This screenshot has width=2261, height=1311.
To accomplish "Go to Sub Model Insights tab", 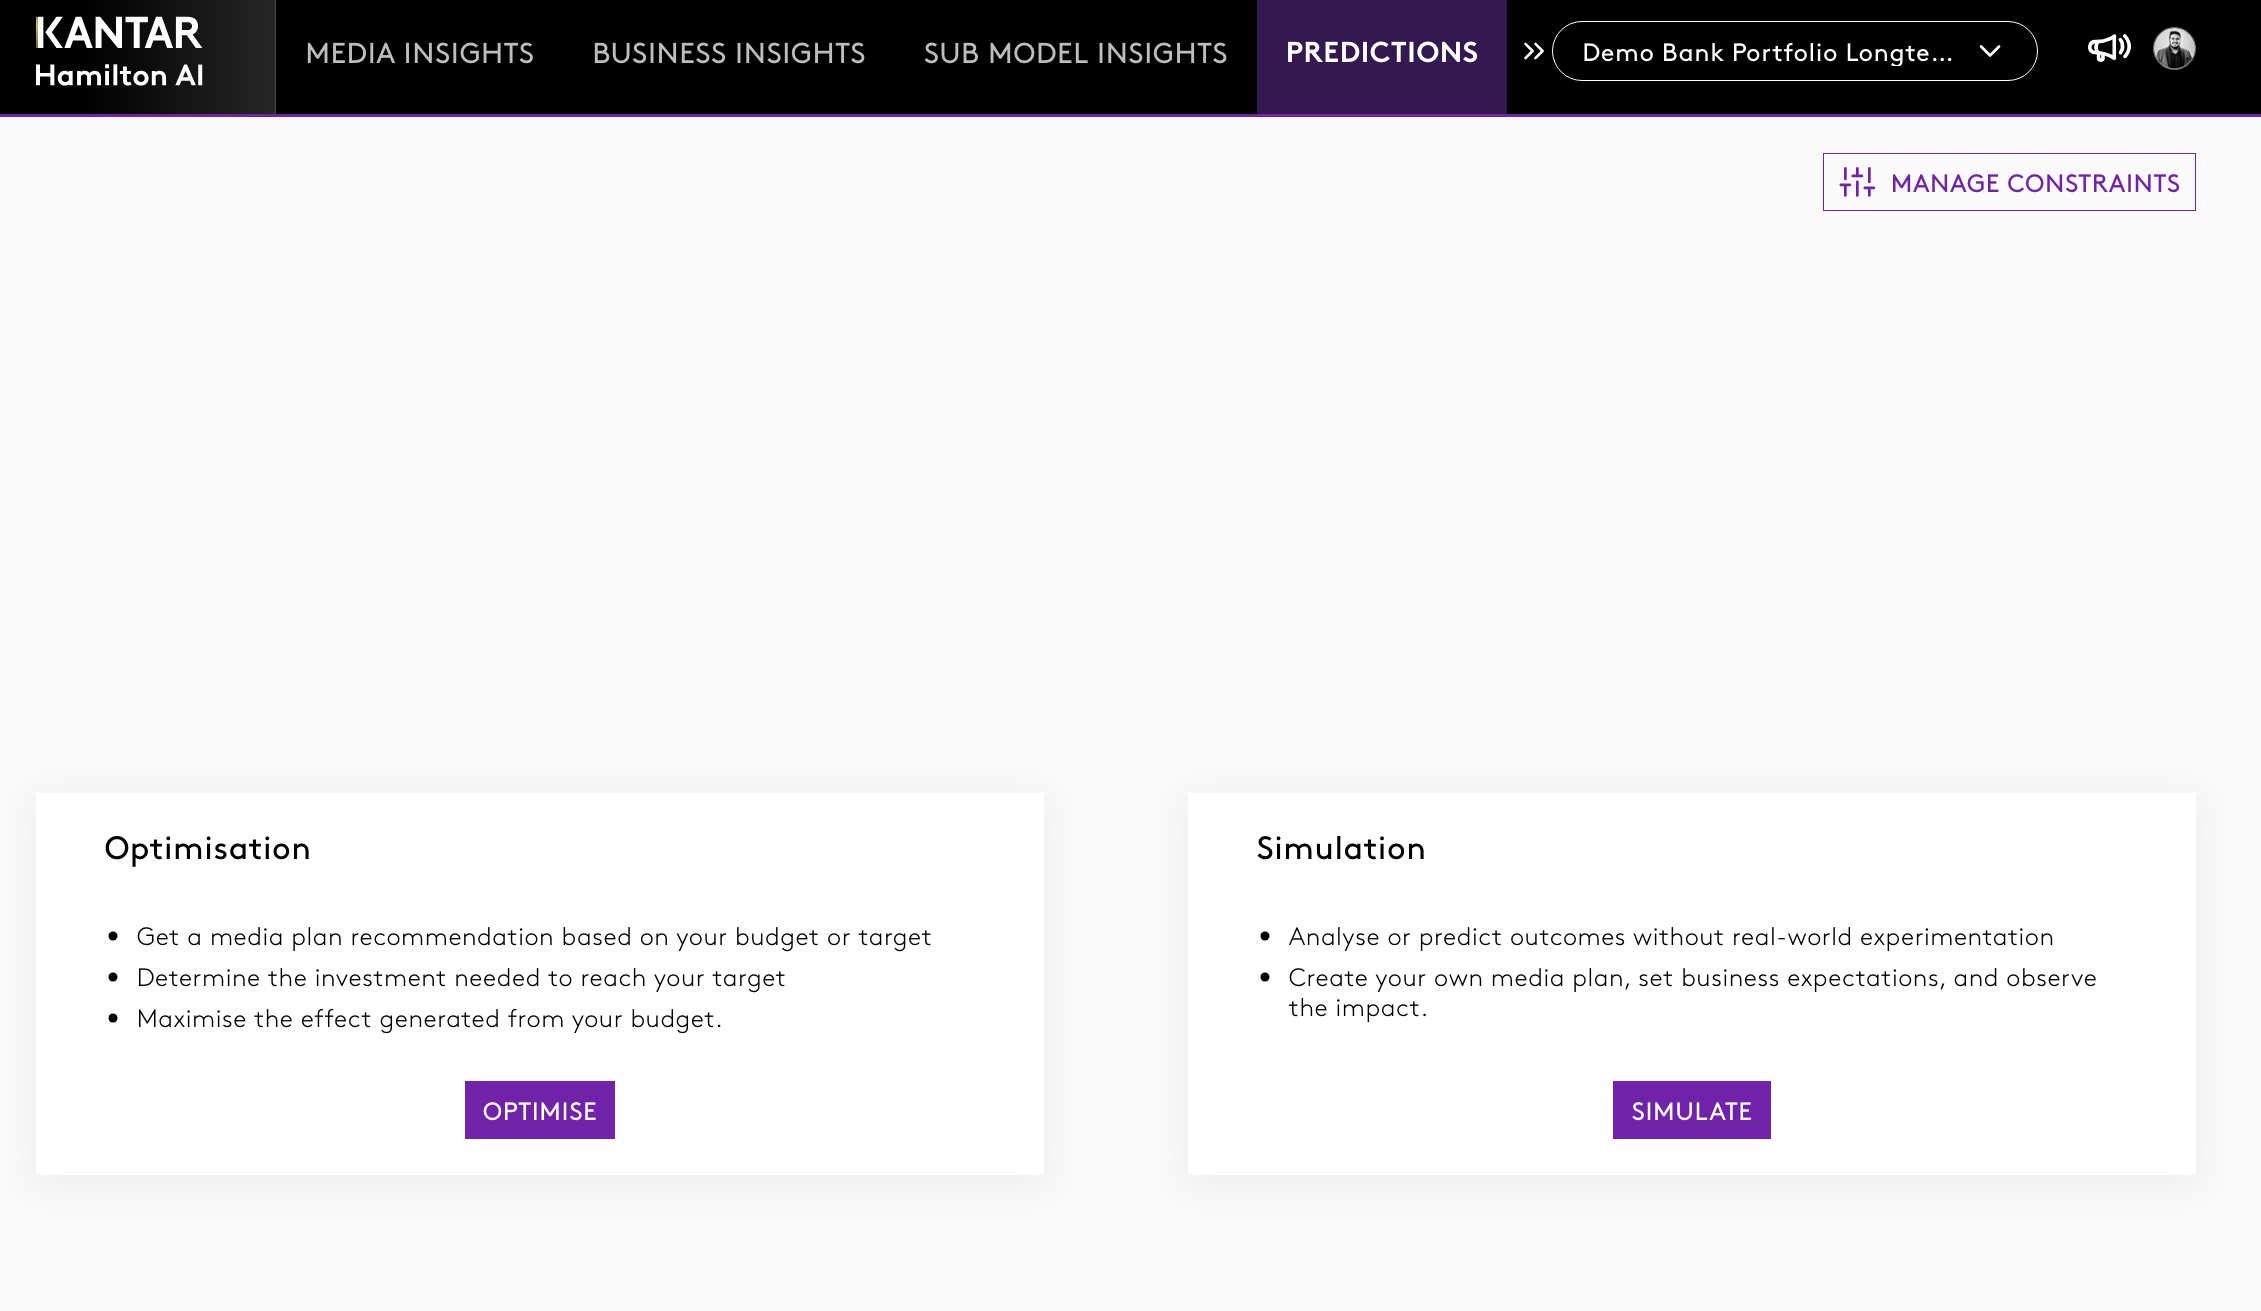I will click(x=1075, y=53).
